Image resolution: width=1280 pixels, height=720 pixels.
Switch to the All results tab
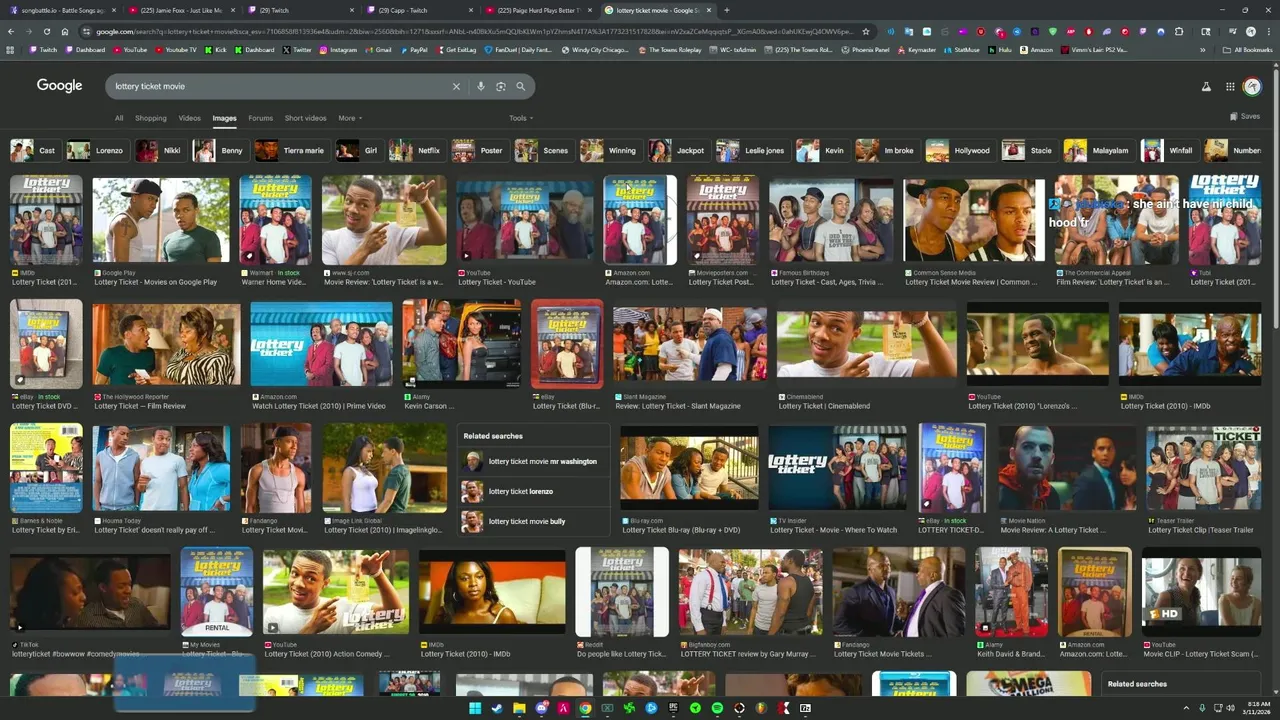(x=119, y=118)
